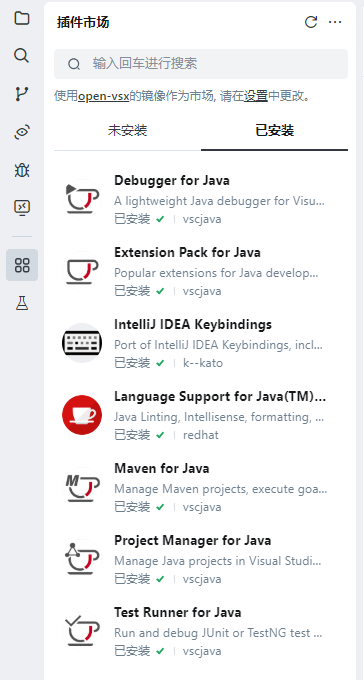Open Language Support for Java(TM) title
The width and height of the screenshot is (364, 680).
[220, 396]
